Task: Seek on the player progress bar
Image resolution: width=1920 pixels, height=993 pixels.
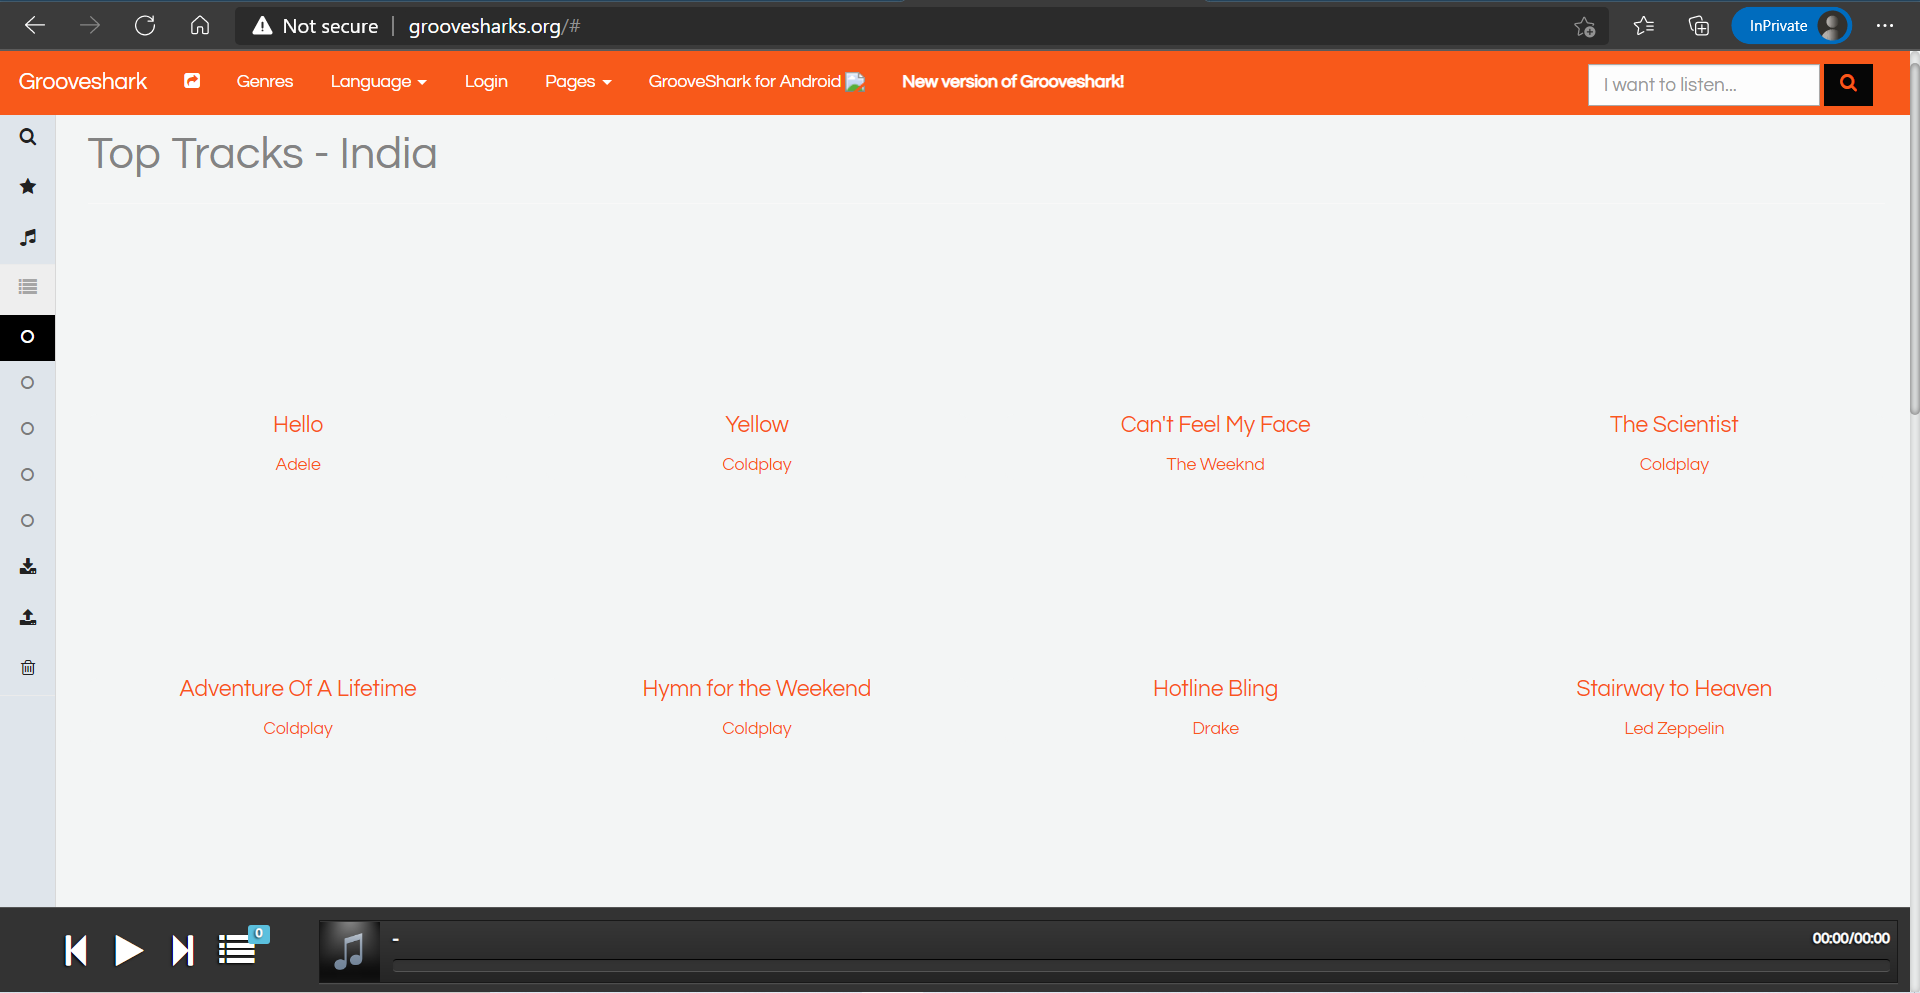Action: [x=1141, y=966]
